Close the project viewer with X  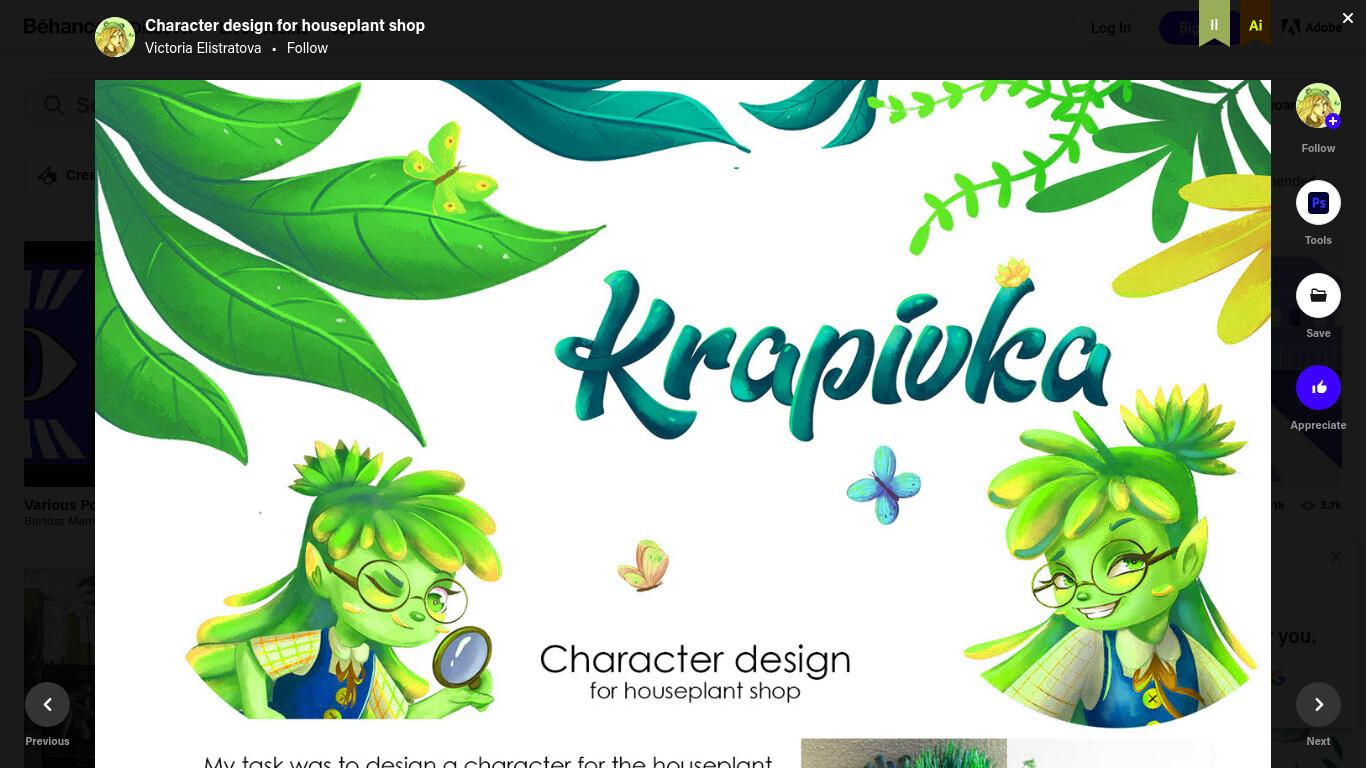1347,18
